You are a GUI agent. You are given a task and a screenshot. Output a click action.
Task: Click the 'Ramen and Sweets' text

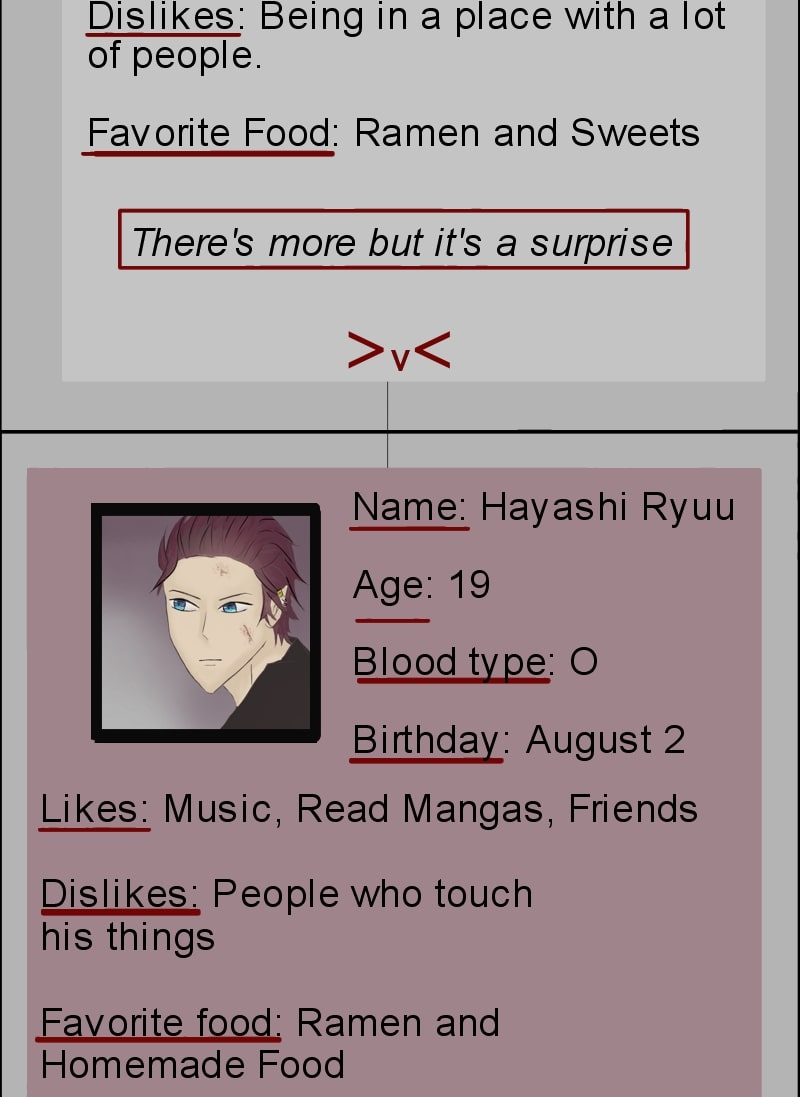pos(527,133)
